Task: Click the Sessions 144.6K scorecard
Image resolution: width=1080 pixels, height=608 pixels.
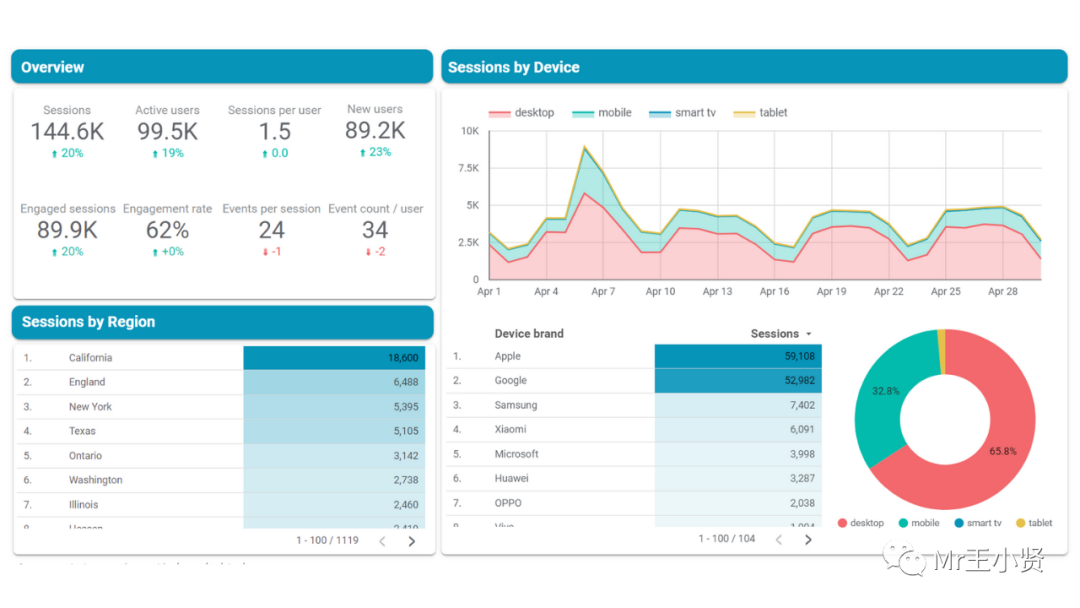Action: [67, 132]
